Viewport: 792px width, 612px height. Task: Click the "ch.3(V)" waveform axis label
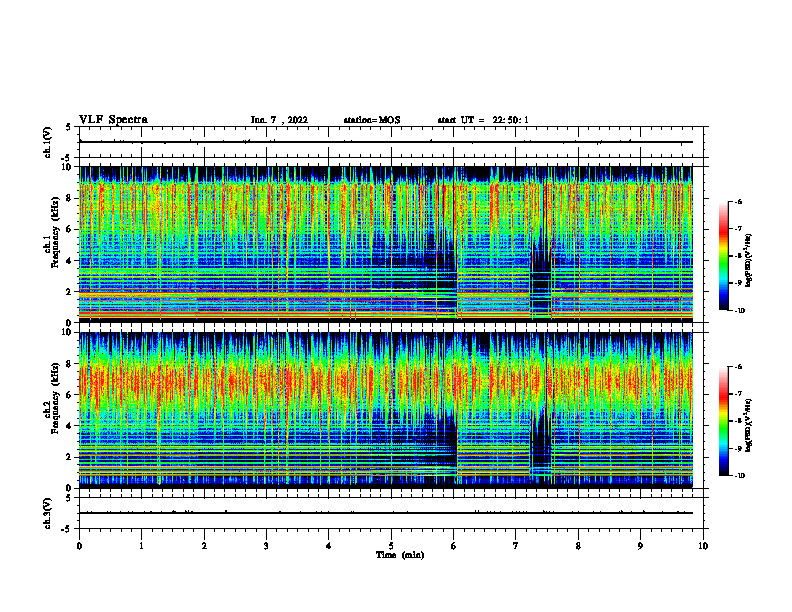click(x=48, y=513)
